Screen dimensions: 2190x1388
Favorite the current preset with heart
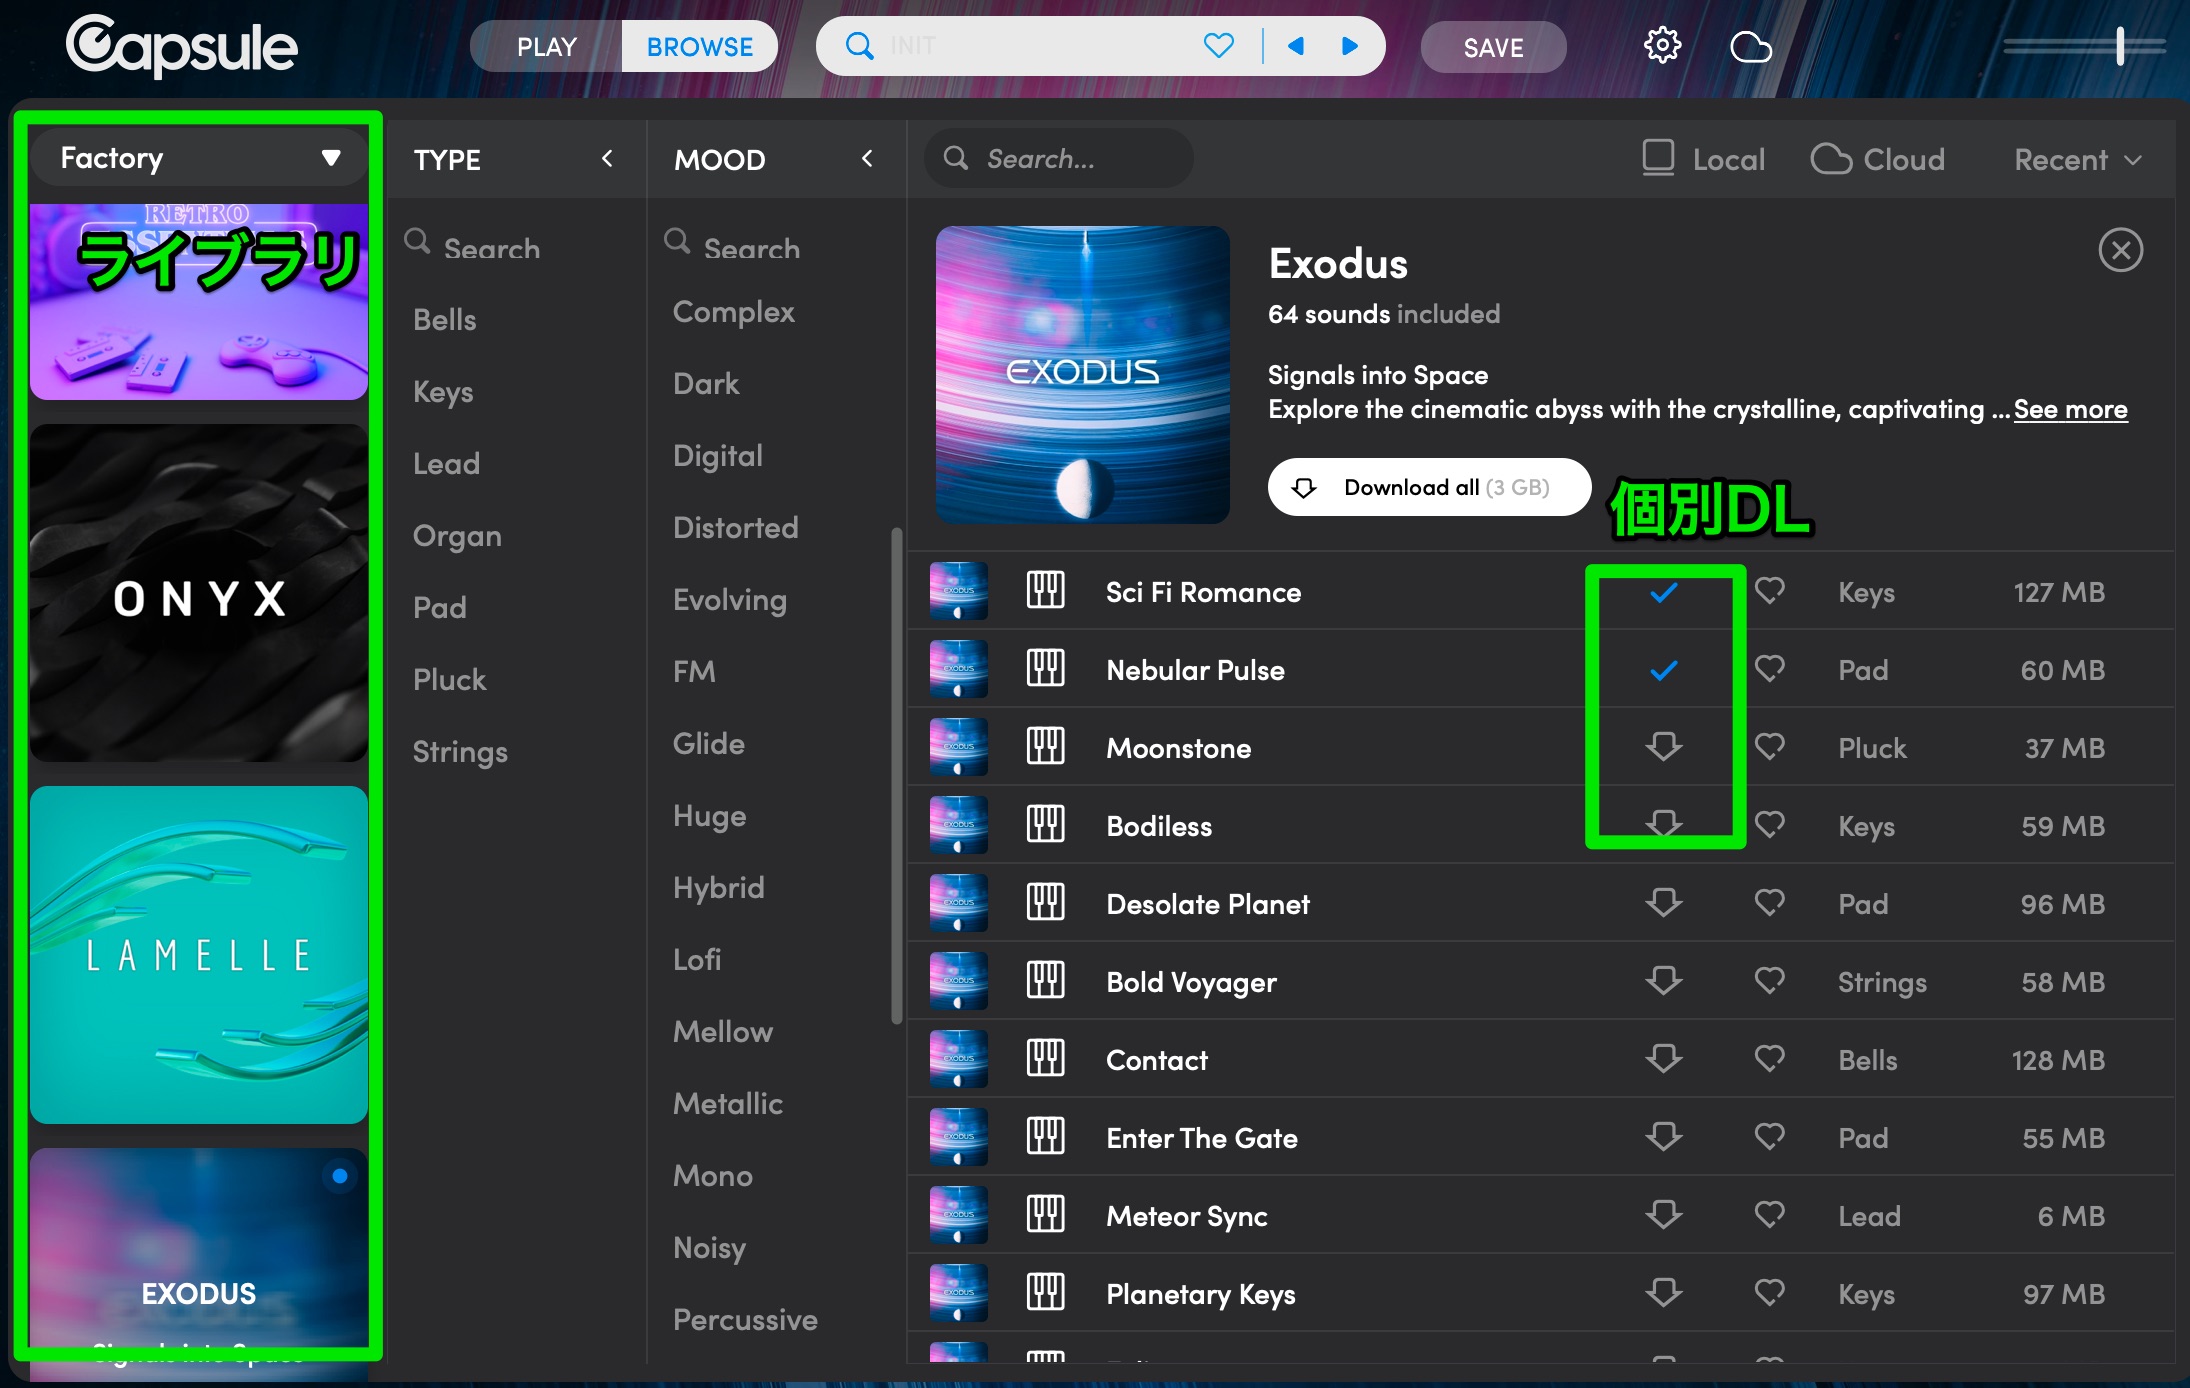pyautogui.click(x=1218, y=46)
